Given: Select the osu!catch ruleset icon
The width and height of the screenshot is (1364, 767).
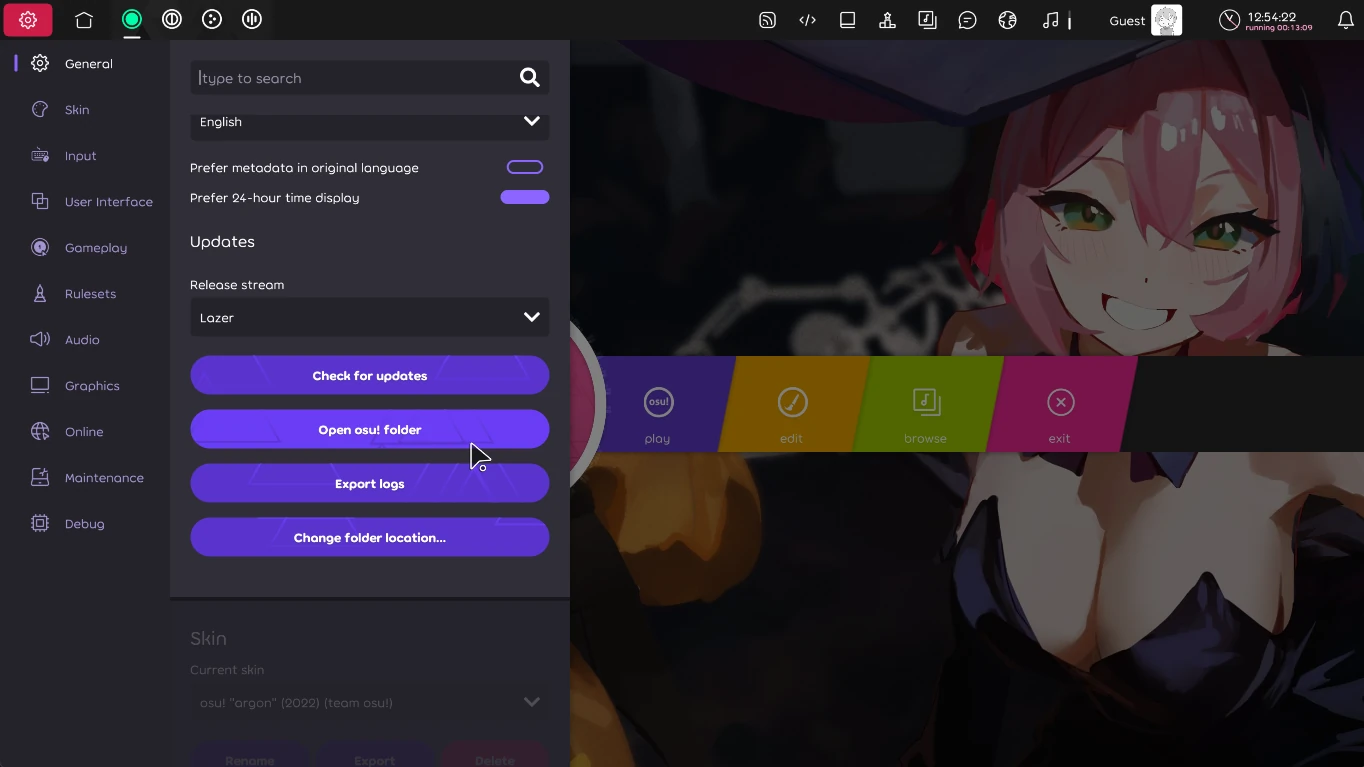Looking at the screenshot, I should [212, 19].
